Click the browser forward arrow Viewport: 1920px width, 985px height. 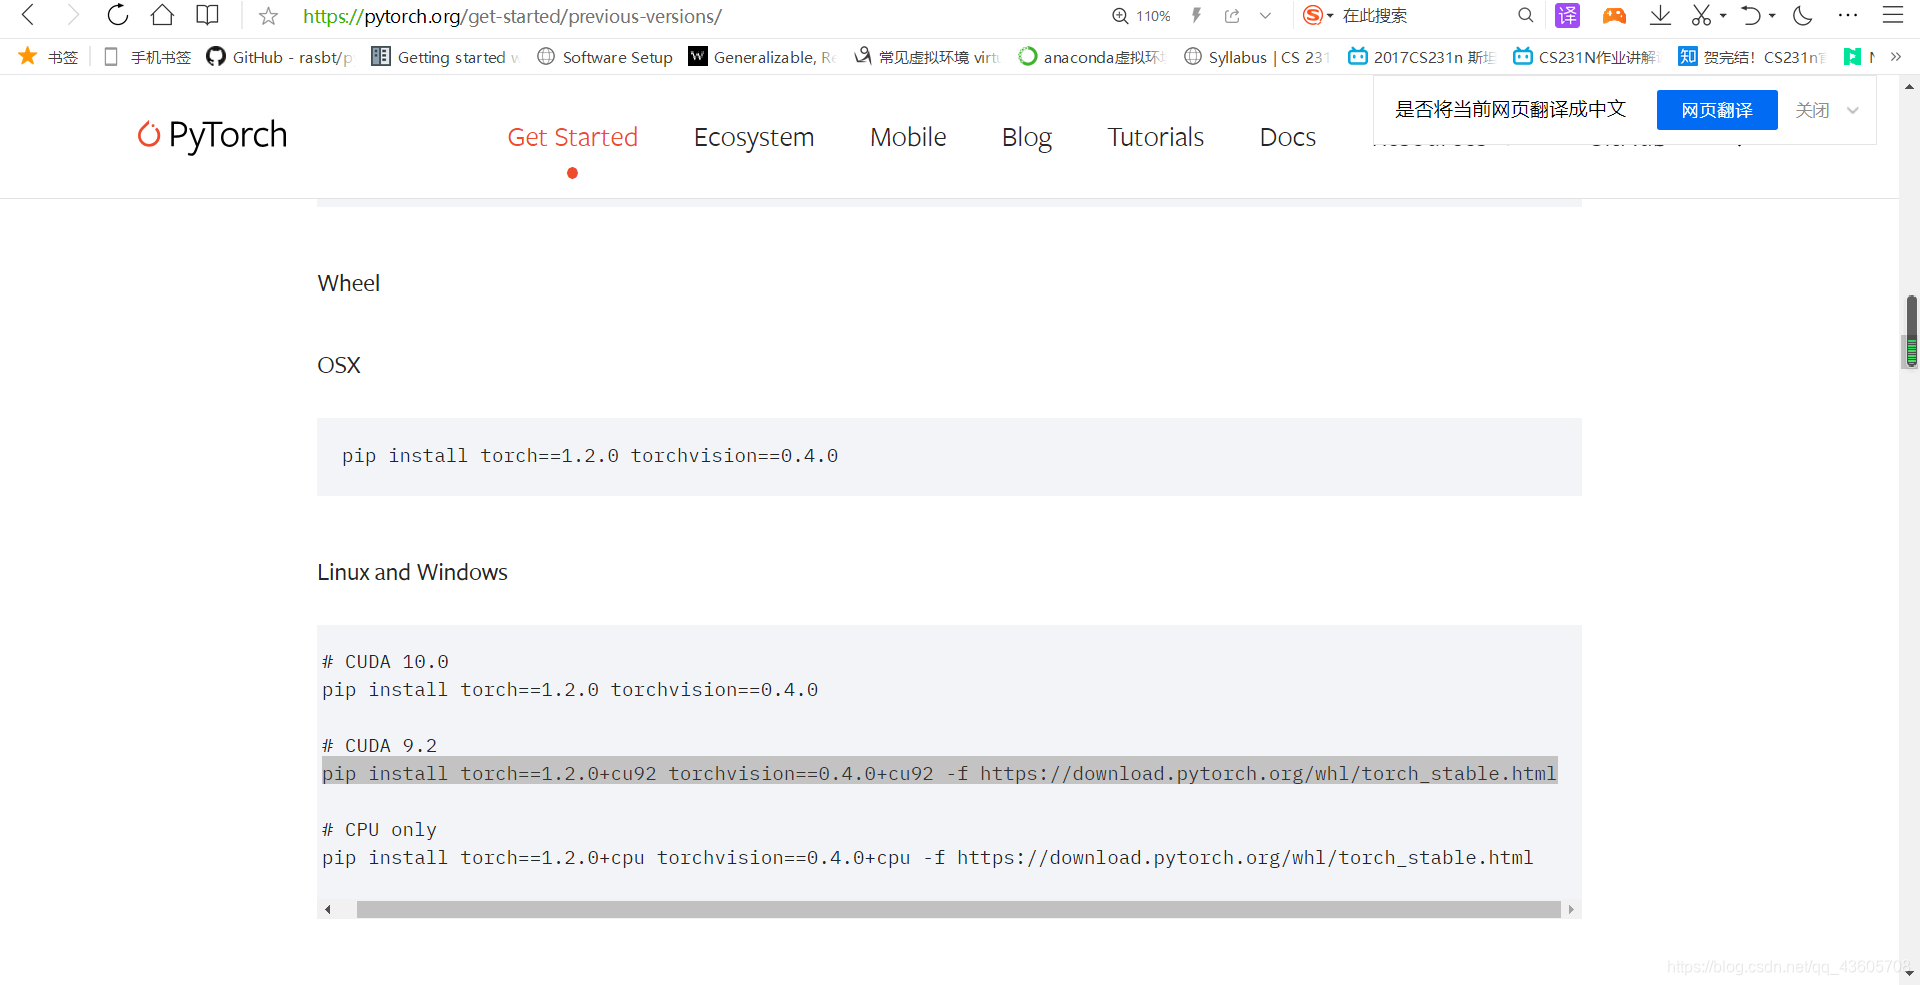[72, 15]
